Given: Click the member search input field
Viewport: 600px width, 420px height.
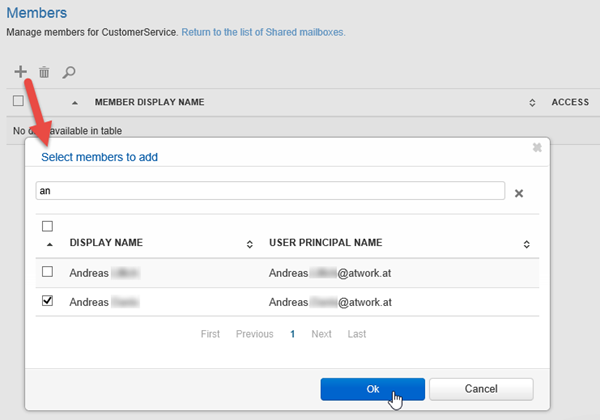Looking at the screenshot, I should pos(267,190).
